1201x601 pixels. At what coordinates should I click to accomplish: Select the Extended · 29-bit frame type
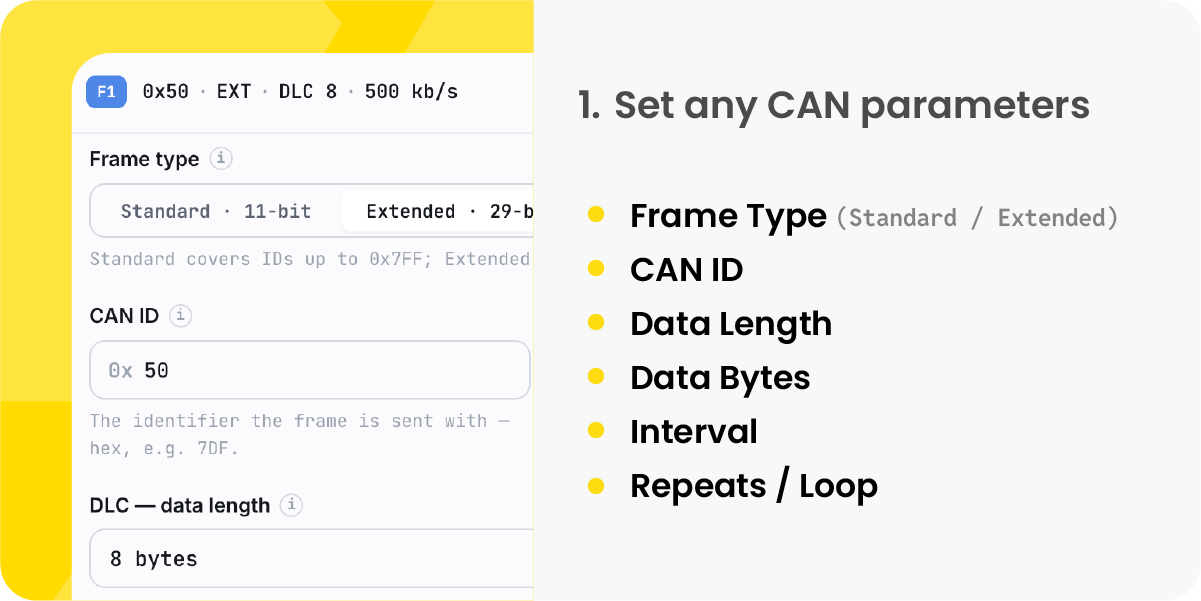(437, 211)
